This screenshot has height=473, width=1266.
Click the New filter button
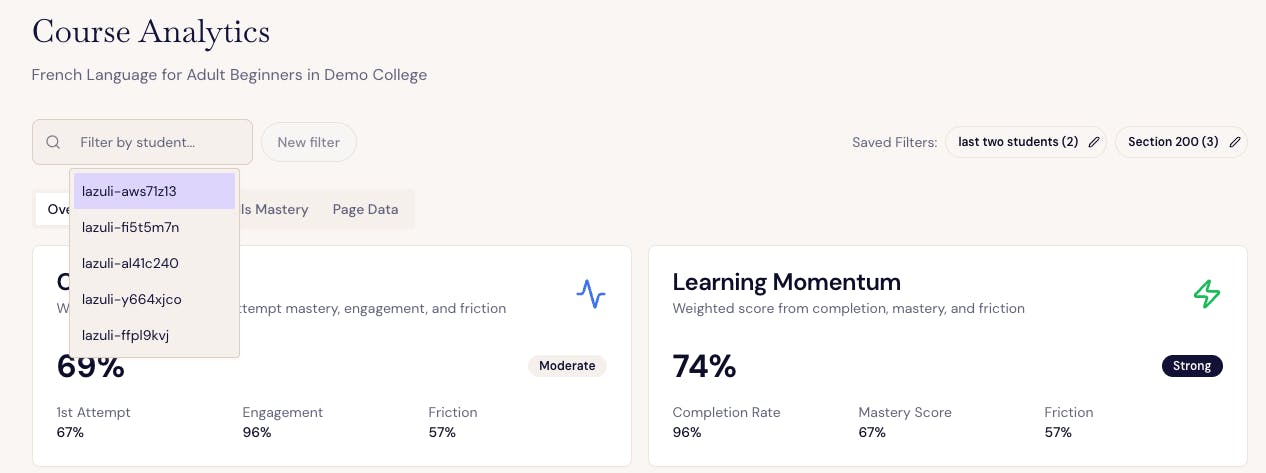308,142
